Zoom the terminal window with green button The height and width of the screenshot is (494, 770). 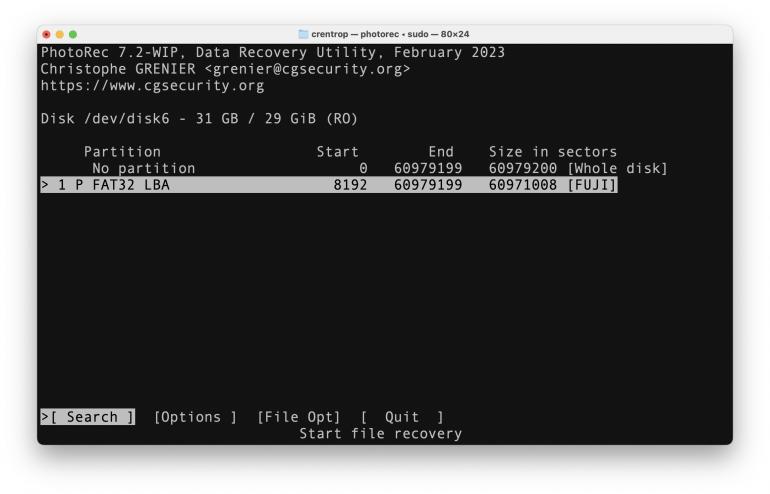tap(73, 34)
